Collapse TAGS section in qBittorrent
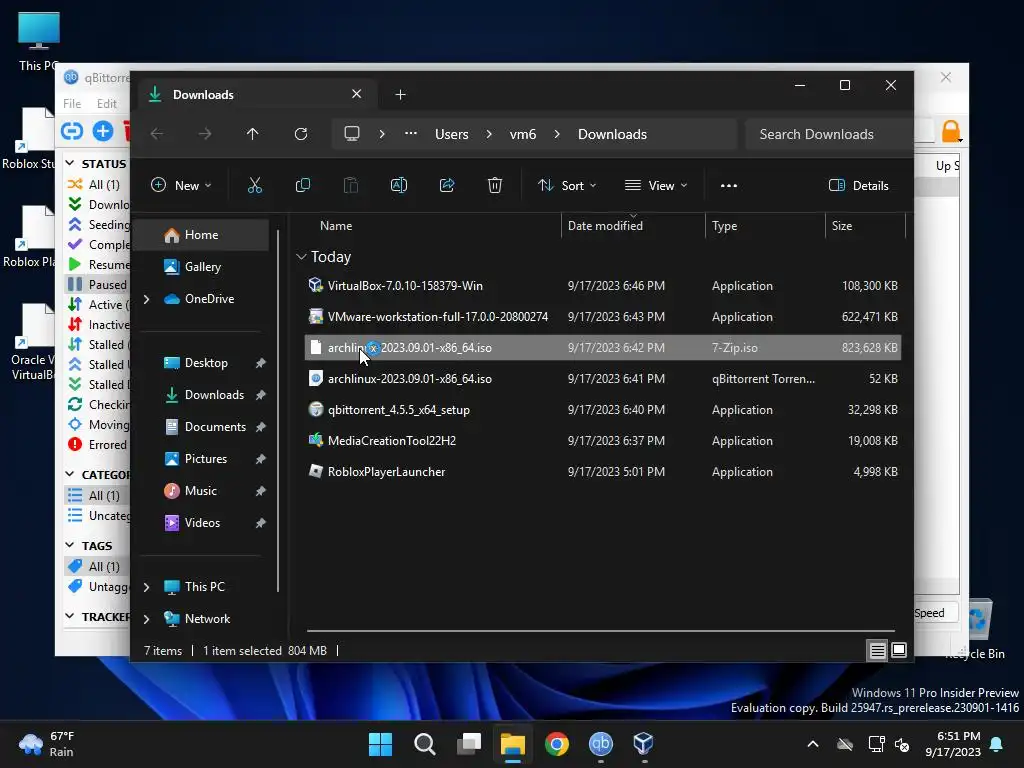This screenshot has width=1024, height=768. click(x=71, y=545)
